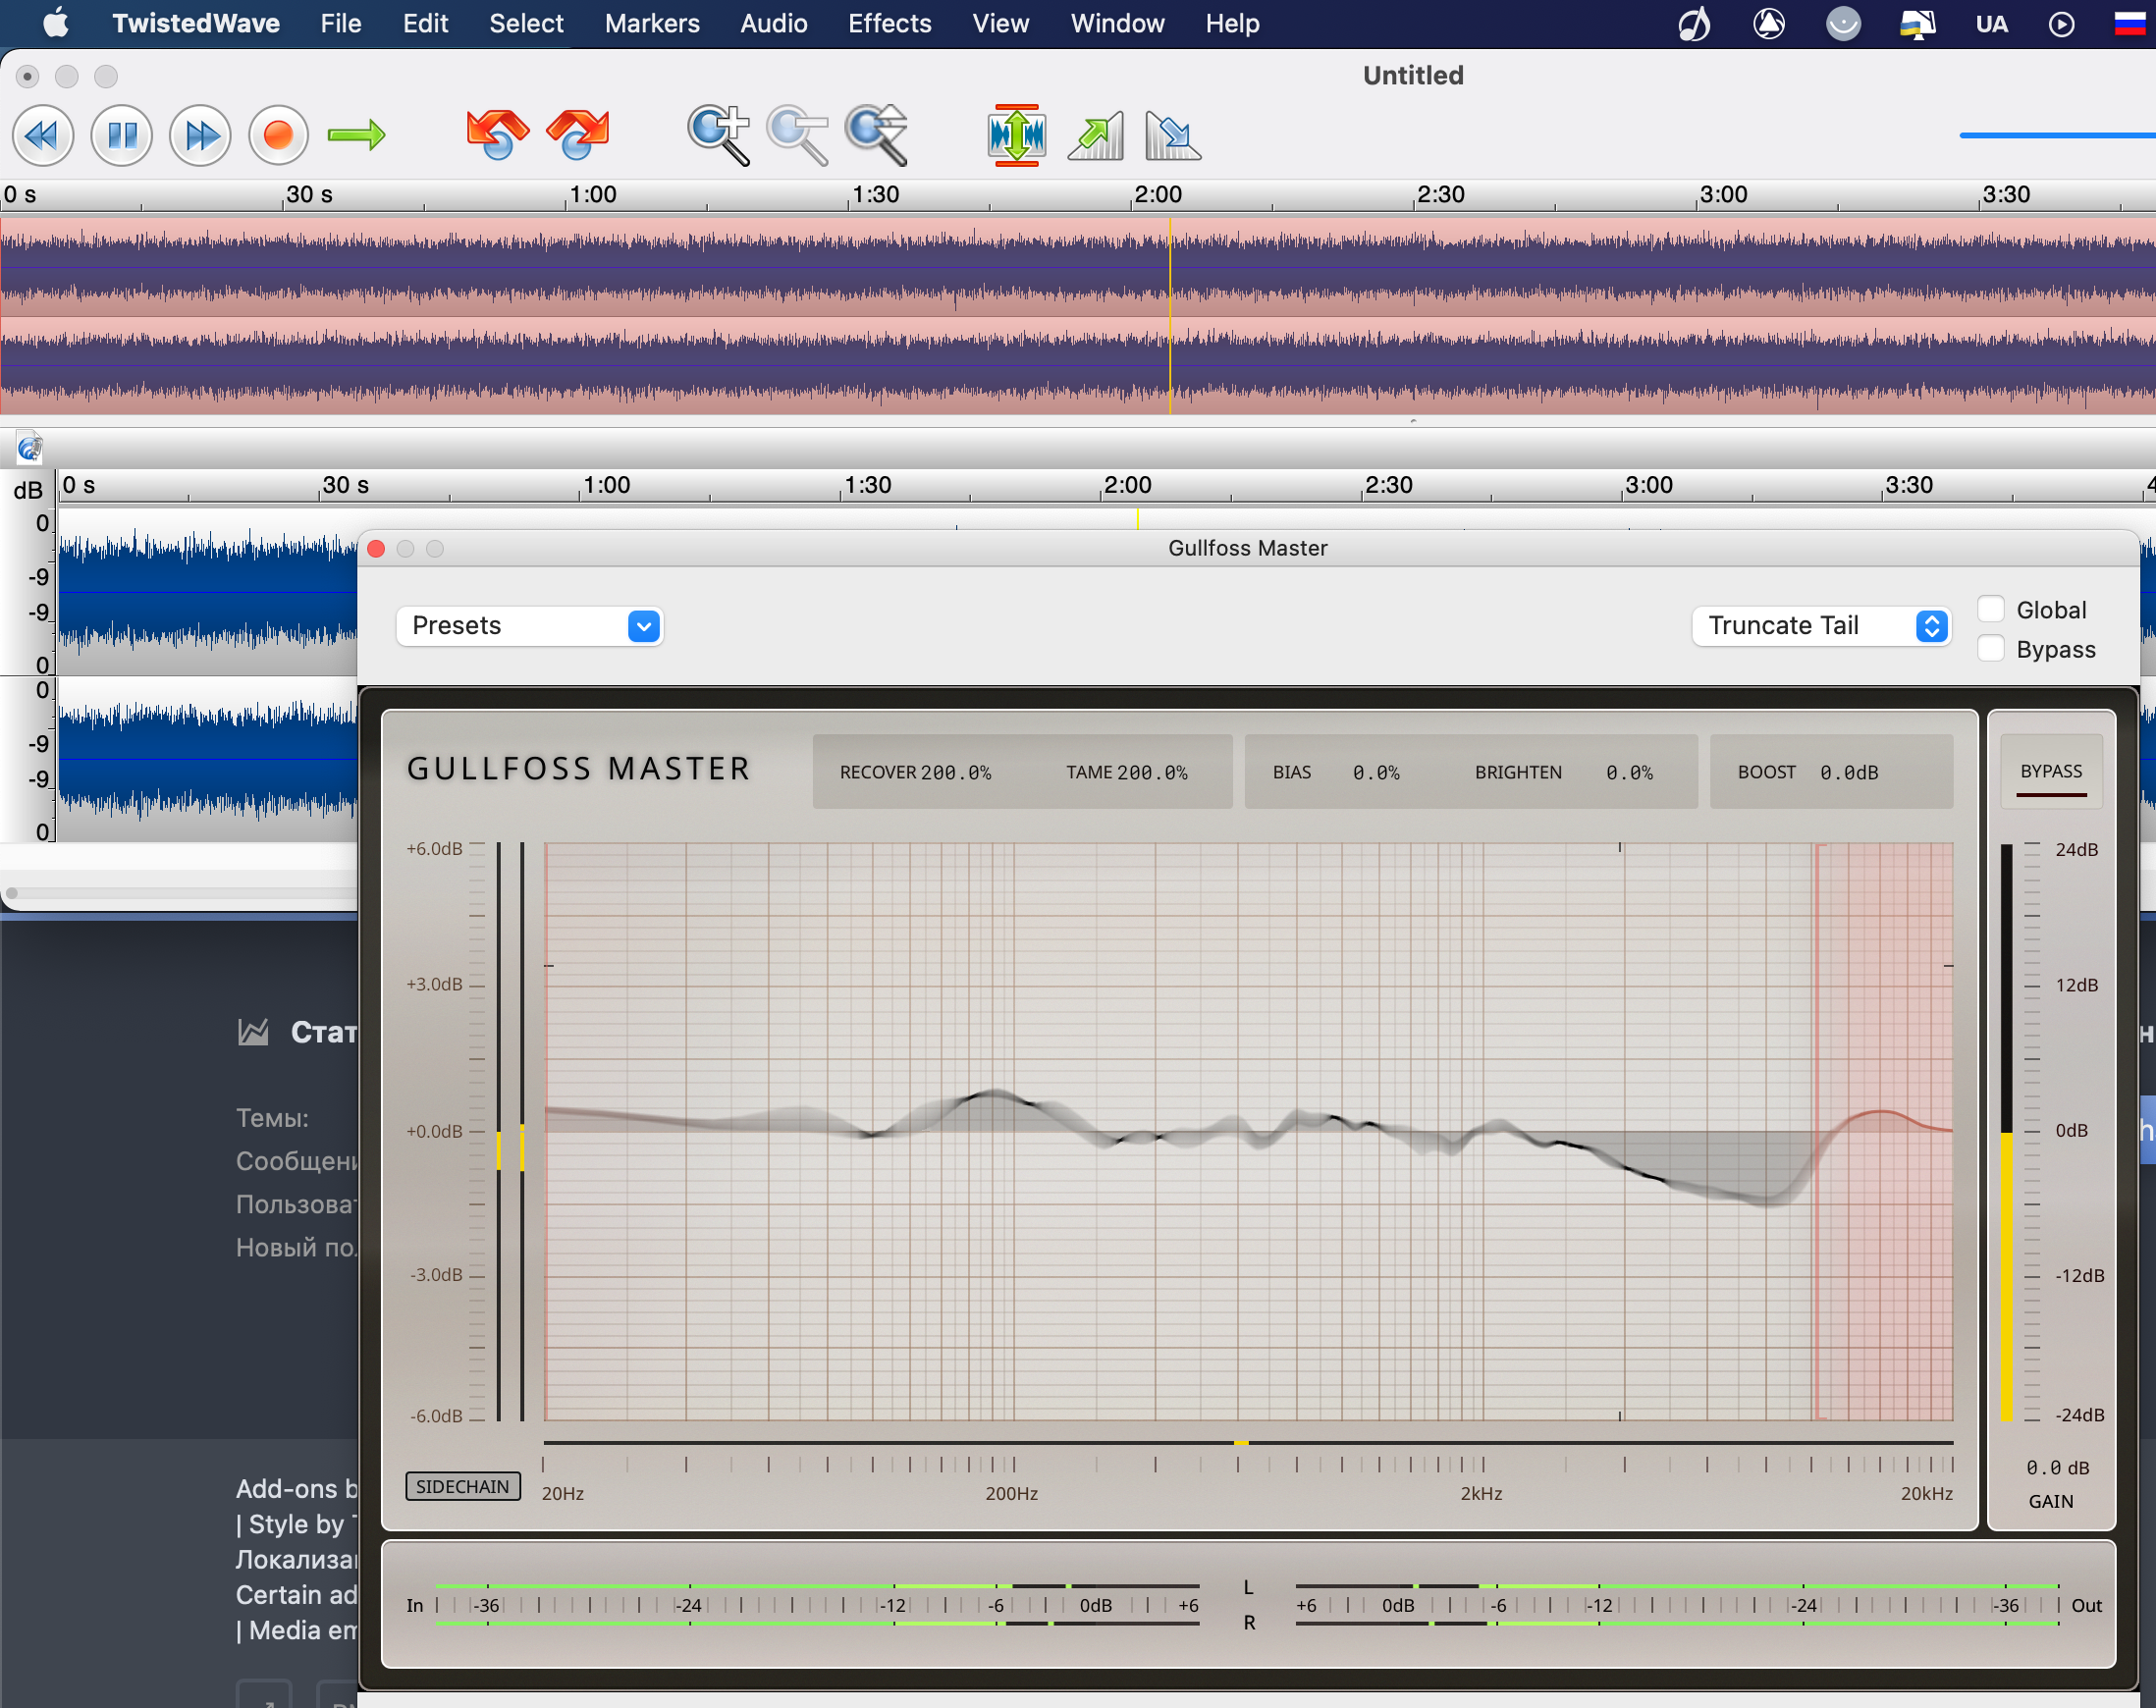Click the BOOST 0.0dB value field
Image resolution: width=2156 pixels, height=1708 pixels.
(x=1848, y=772)
